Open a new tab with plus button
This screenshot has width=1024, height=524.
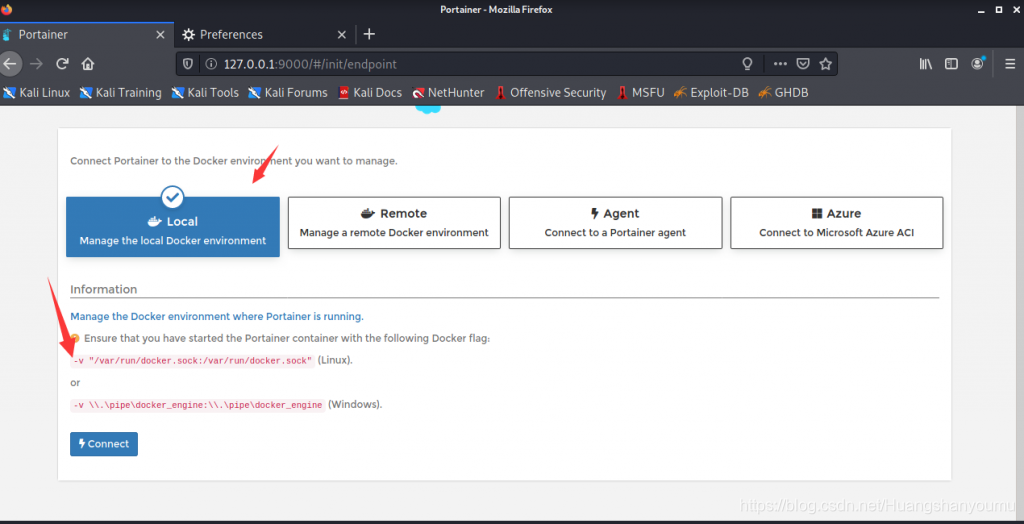(x=369, y=34)
